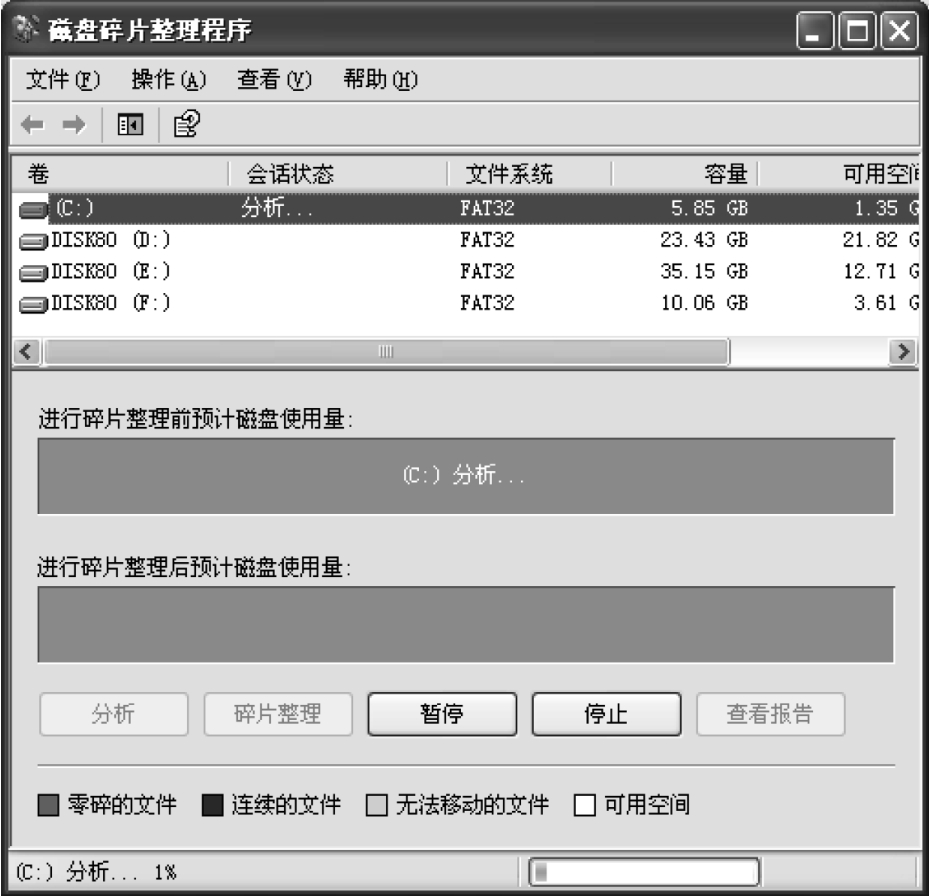Select the DISK80 (E:) volume row
The width and height of the screenshot is (929, 896).
click(466, 271)
